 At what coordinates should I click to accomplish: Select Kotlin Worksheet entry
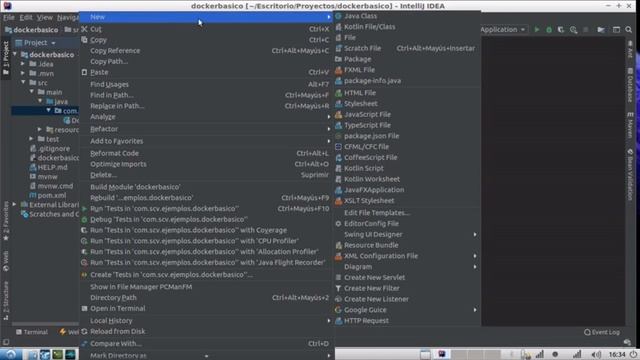point(407,179)
